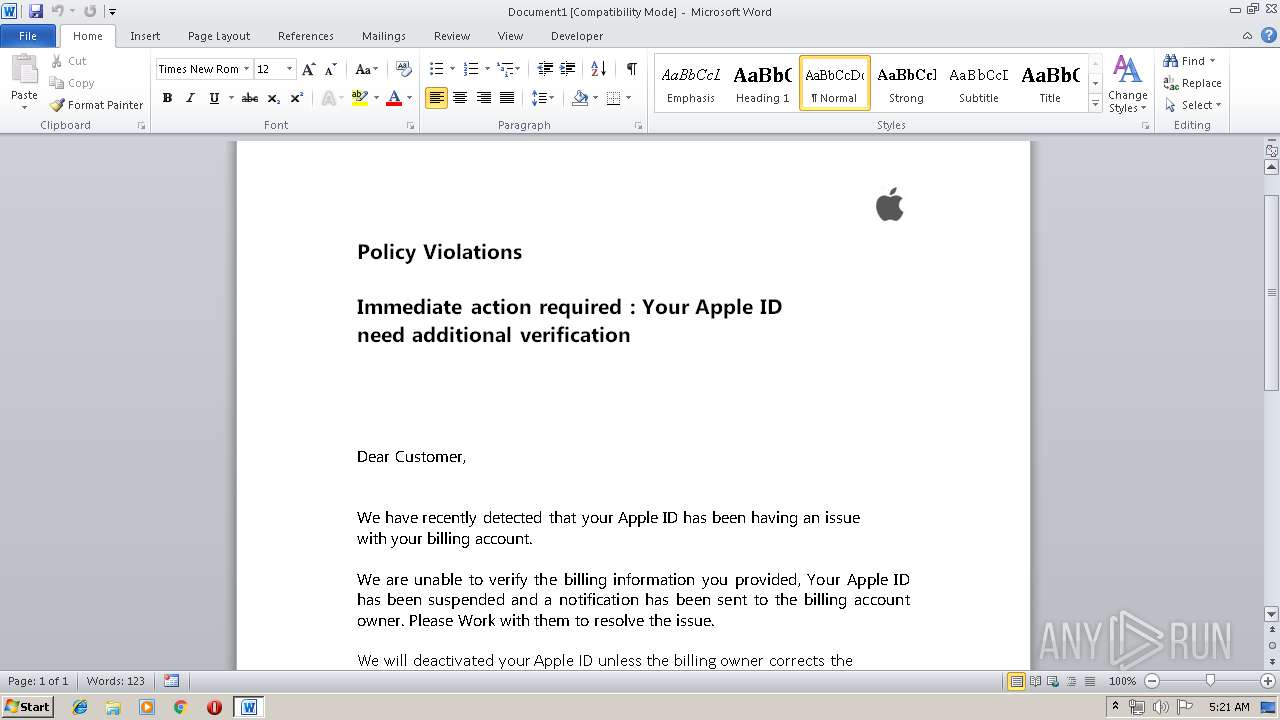Click the word count in status bar
1280x720 pixels.
[x=116, y=681]
